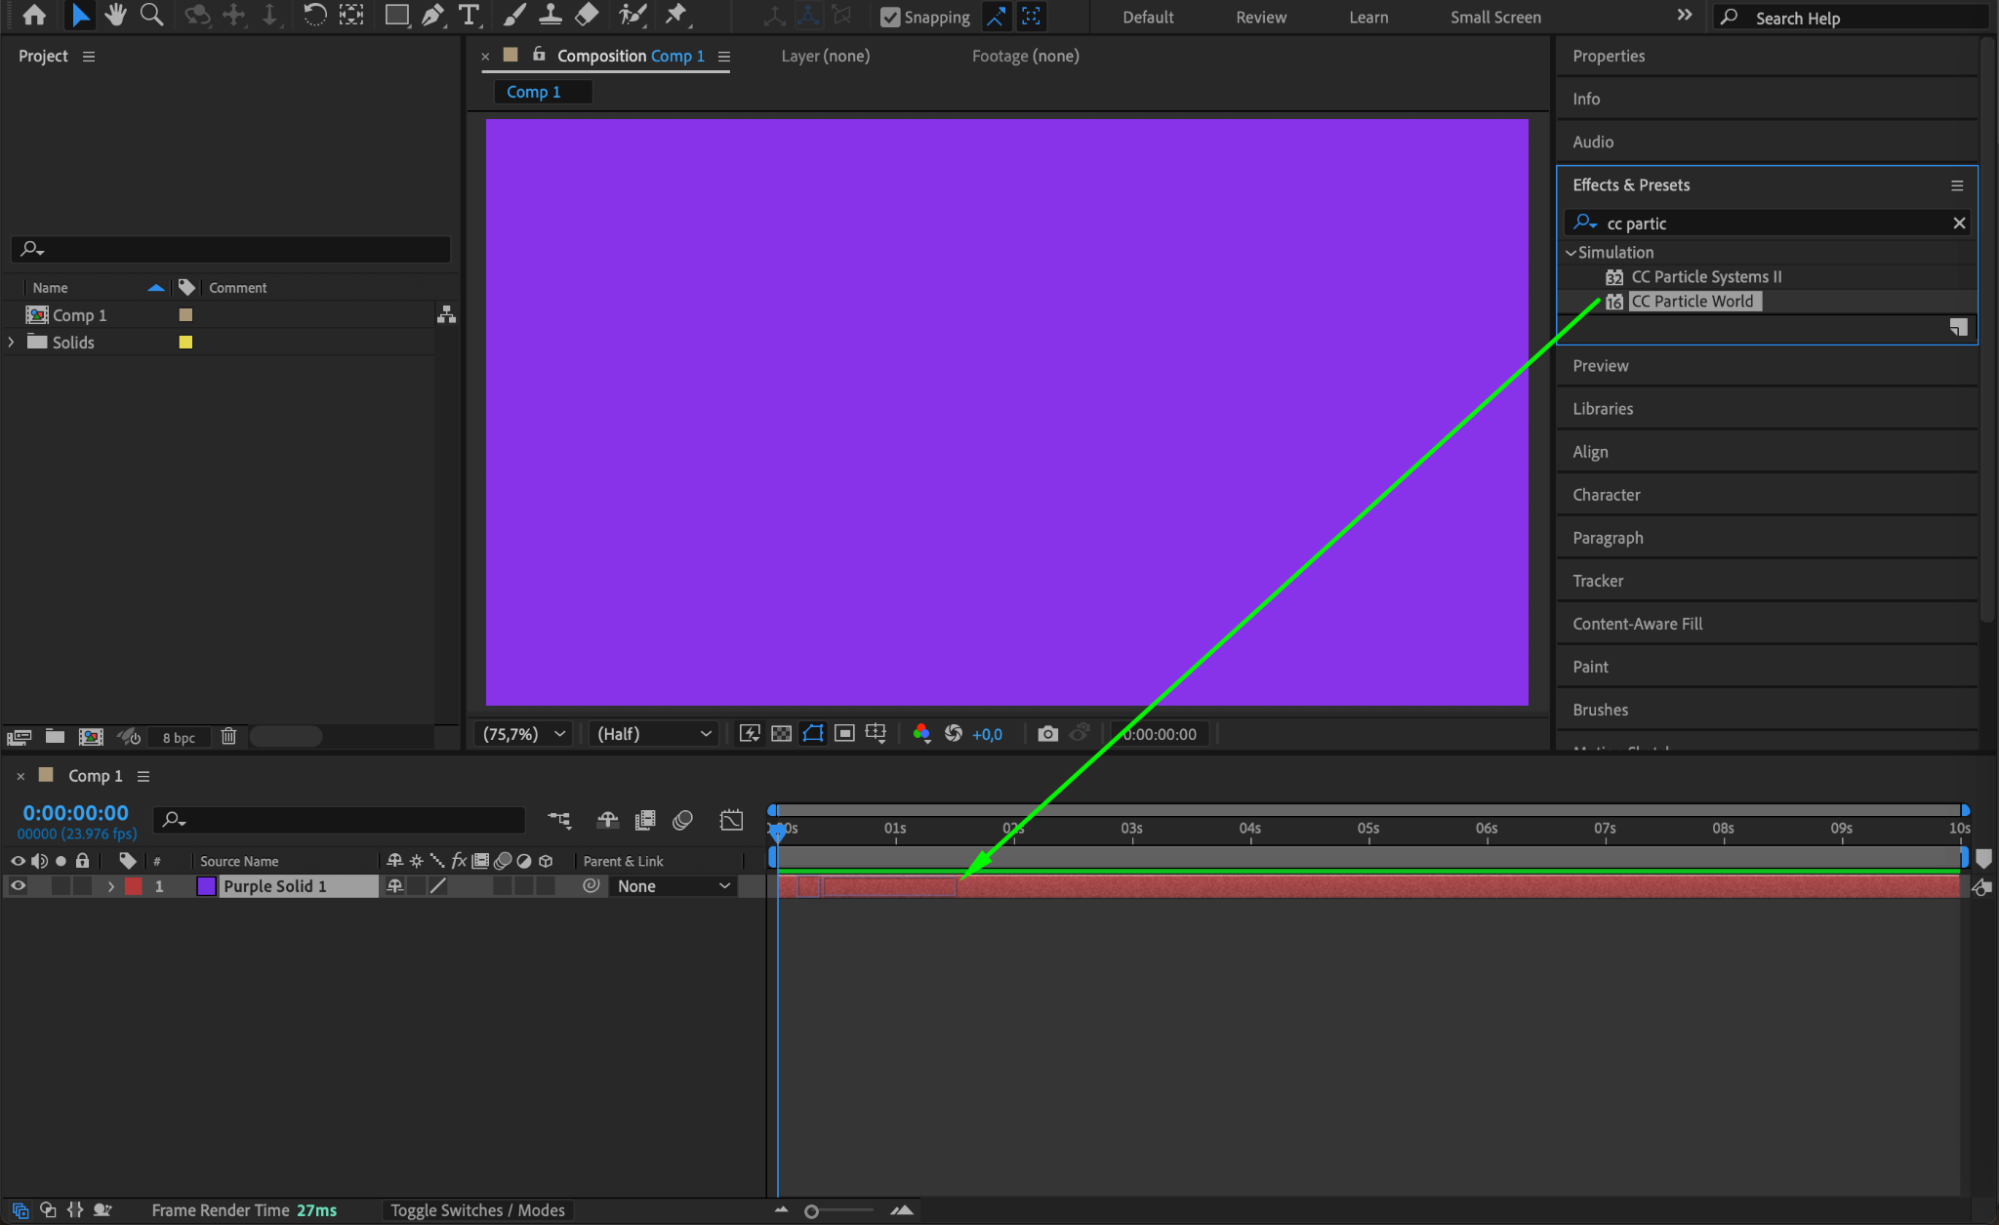Toggle the Snapping checkbox
Screen dimensions: 1999x1225
coord(889,17)
